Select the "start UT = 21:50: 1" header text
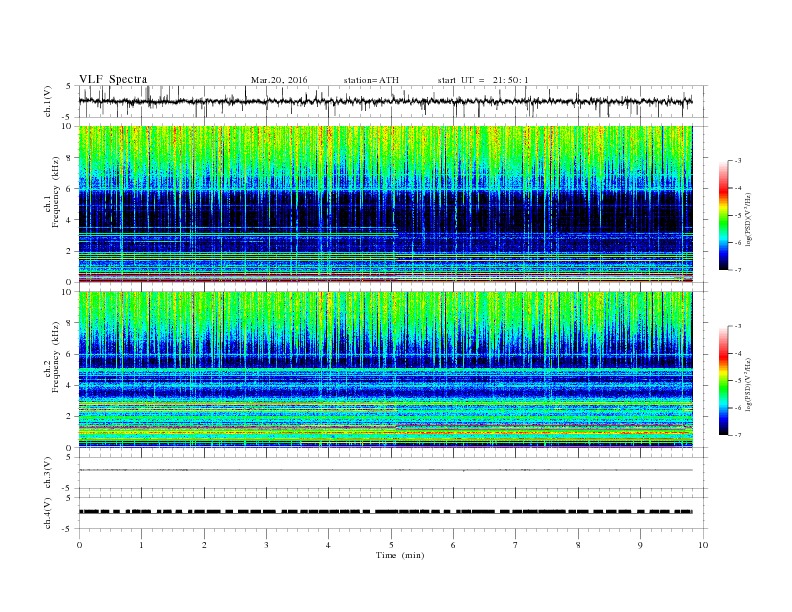The image size is (792, 612). [483, 80]
